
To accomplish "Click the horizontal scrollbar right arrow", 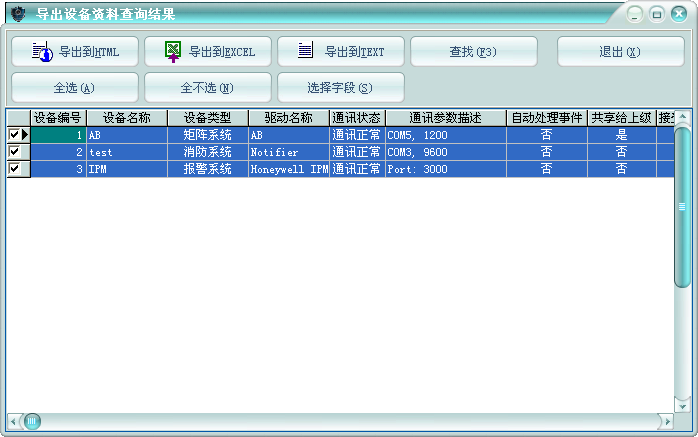I will pyautogui.click(x=664, y=420).
